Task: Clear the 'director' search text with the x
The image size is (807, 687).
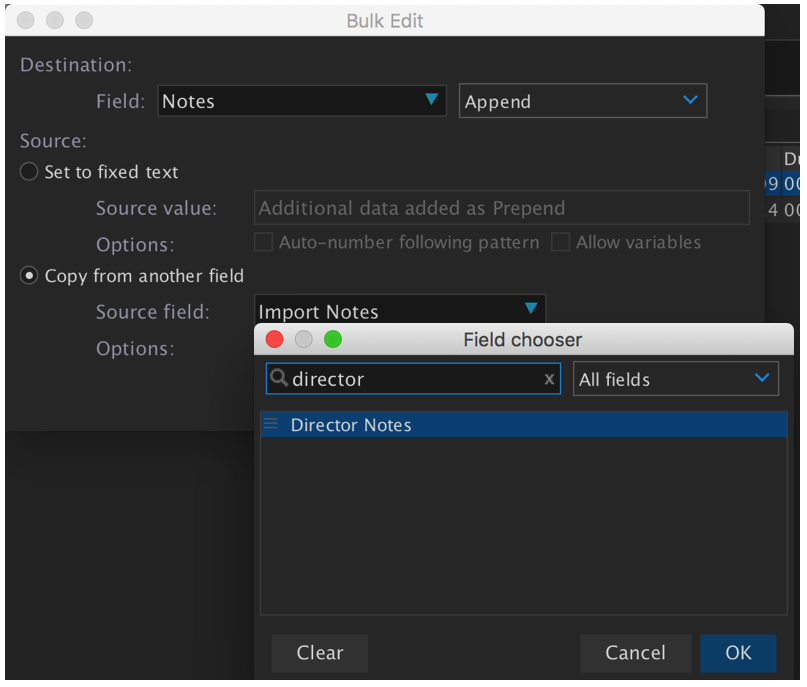Action: 548,379
